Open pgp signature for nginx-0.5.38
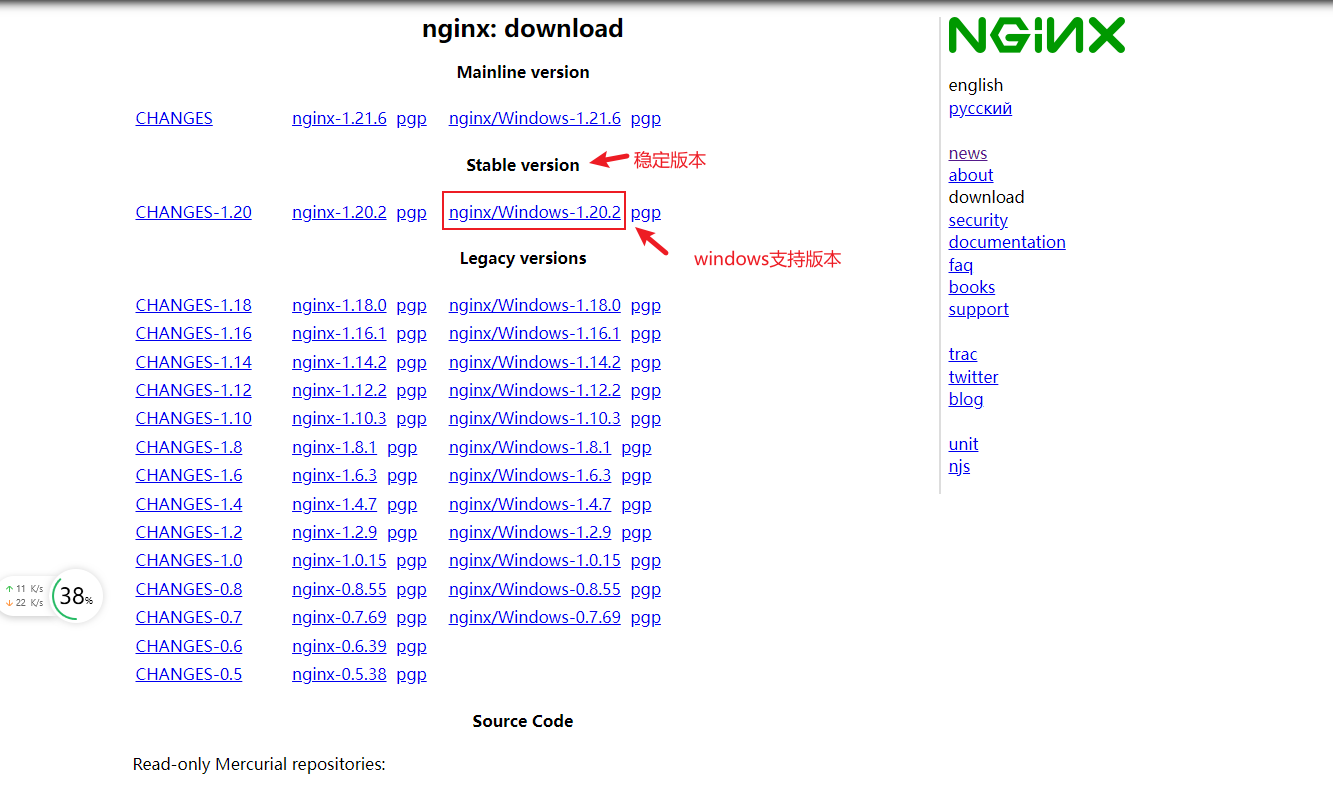The image size is (1333, 786). 412,675
